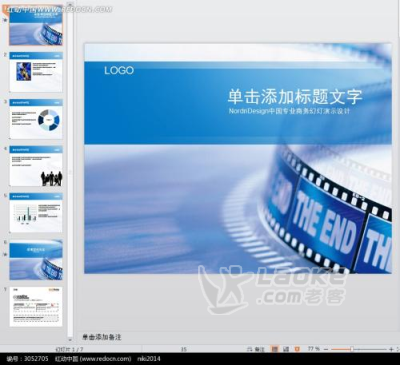Click the LOGO text on slide
Screen dimensions: 400x365
pos(119,70)
